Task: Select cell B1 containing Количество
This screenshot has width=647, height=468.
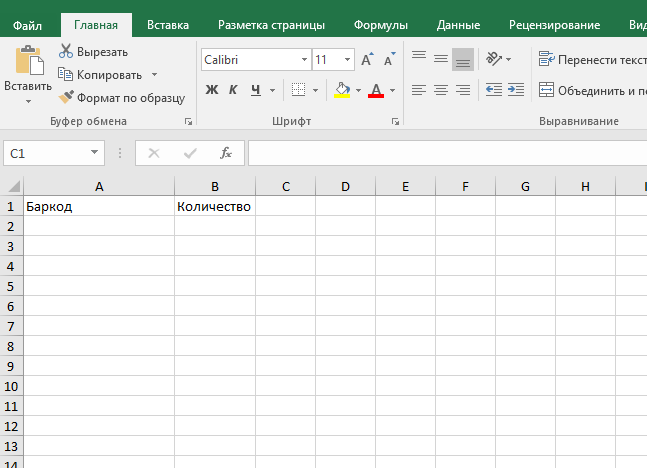Action: [x=215, y=206]
